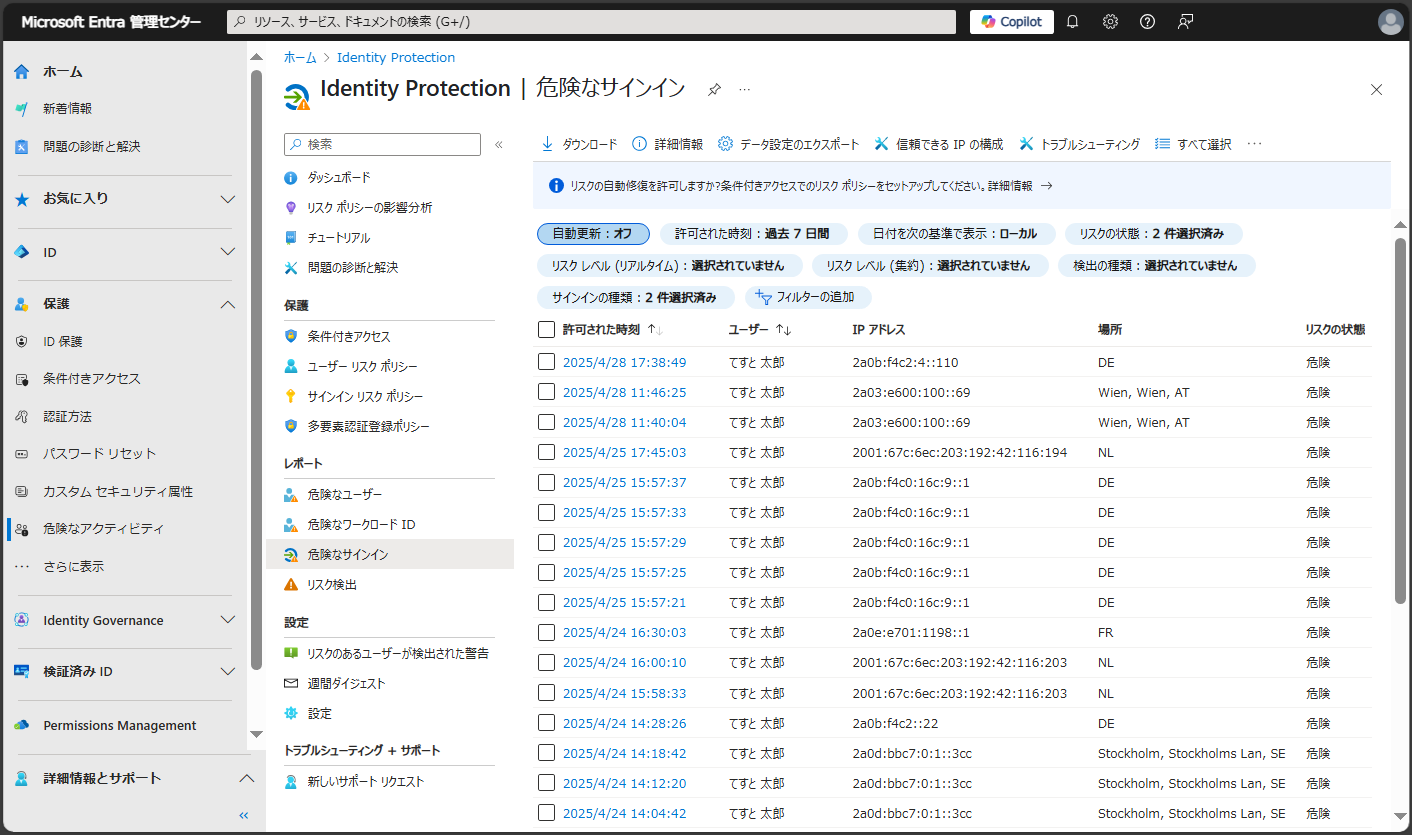Collapse 詳細情報とサポート section

point(245,778)
